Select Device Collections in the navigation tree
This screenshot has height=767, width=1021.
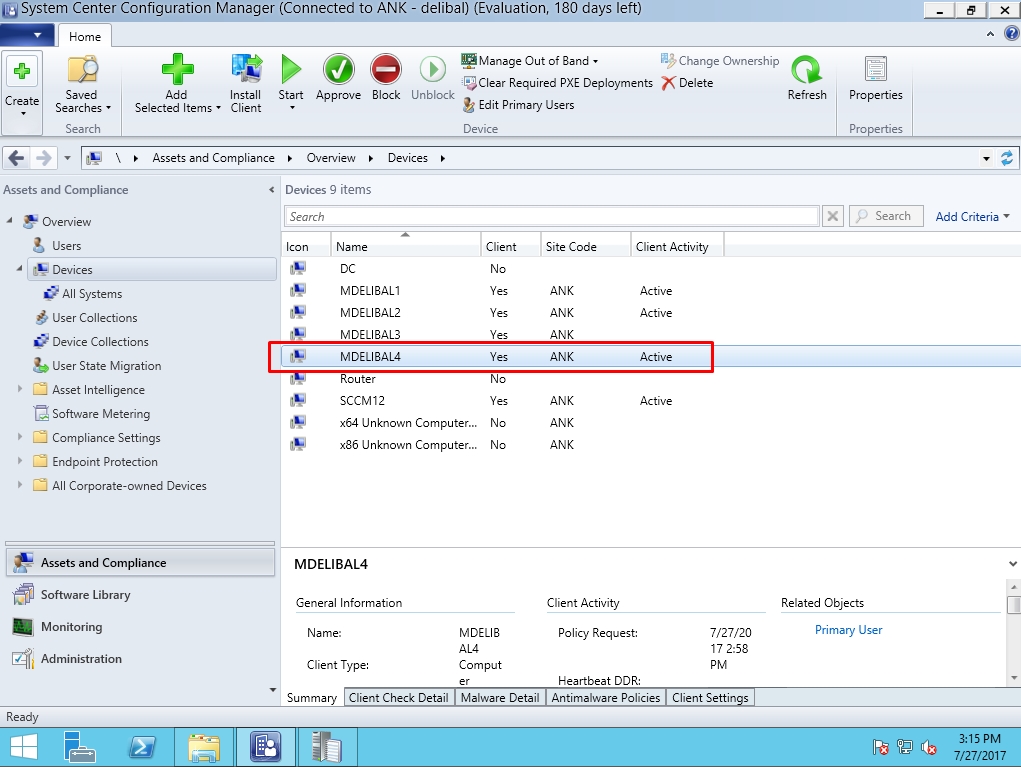[100, 341]
